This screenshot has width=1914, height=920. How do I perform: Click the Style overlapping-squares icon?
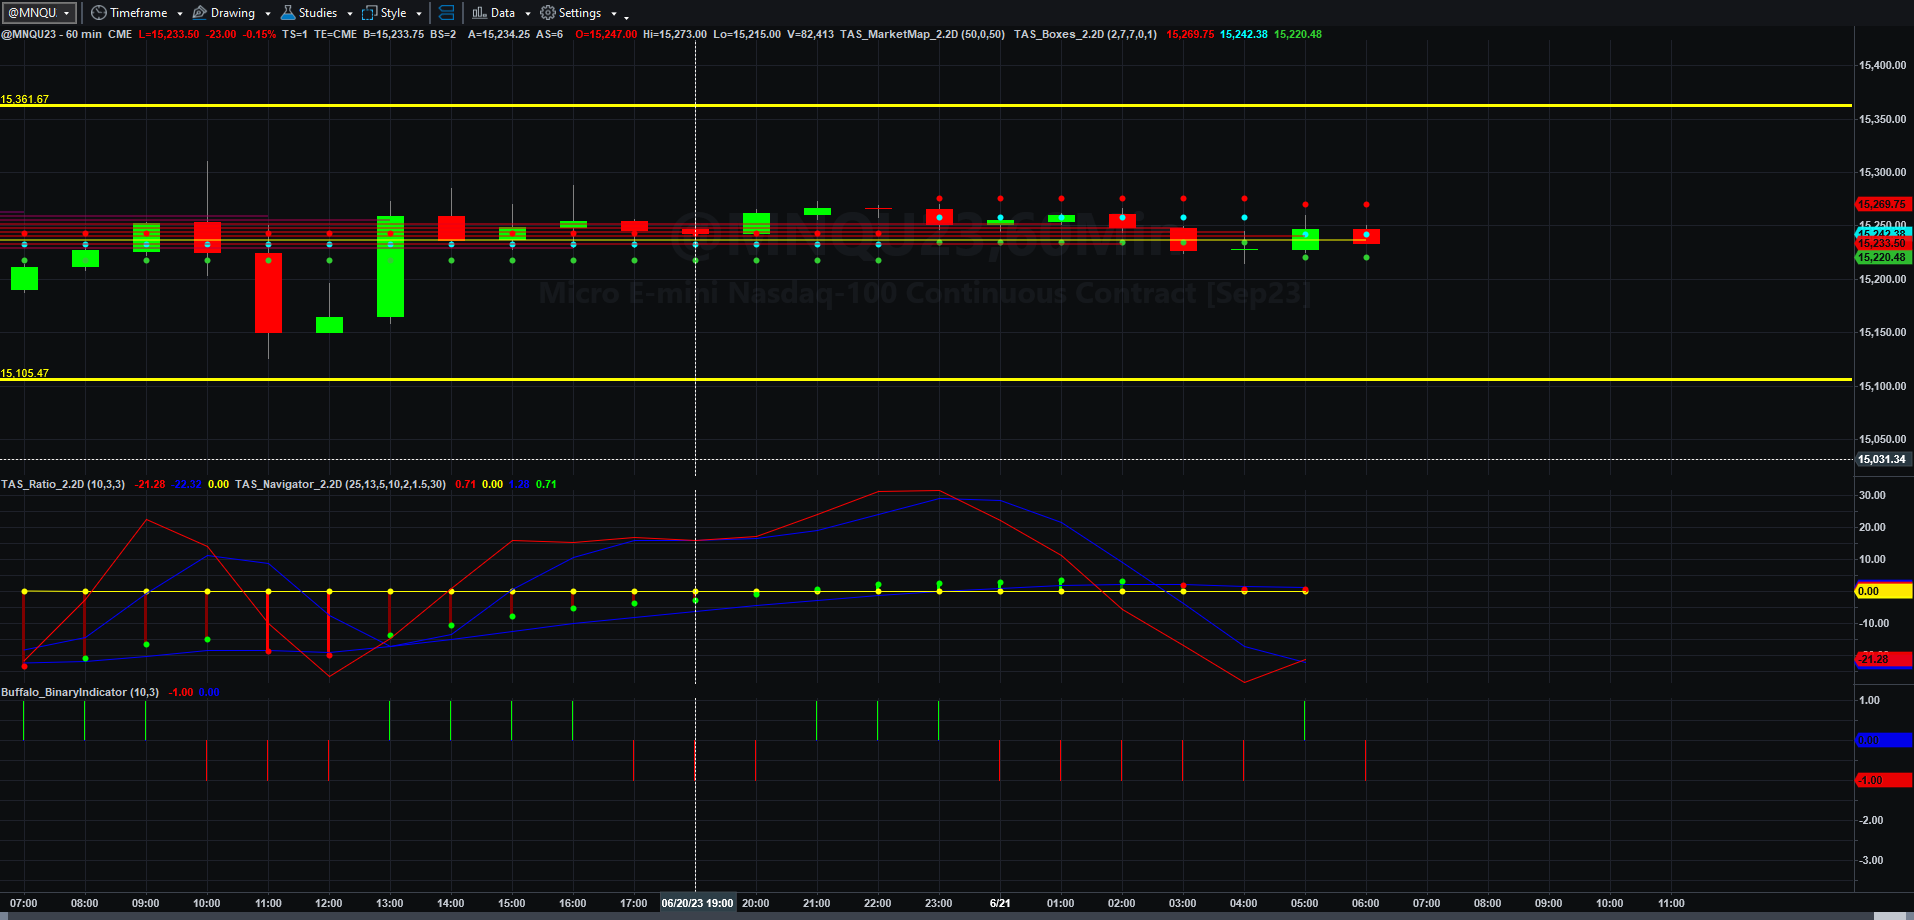(370, 13)
